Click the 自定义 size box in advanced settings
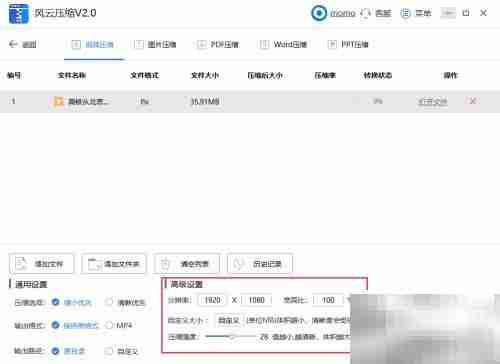The image size is (500, 364). pyautogui.click(x=229, y=320)
